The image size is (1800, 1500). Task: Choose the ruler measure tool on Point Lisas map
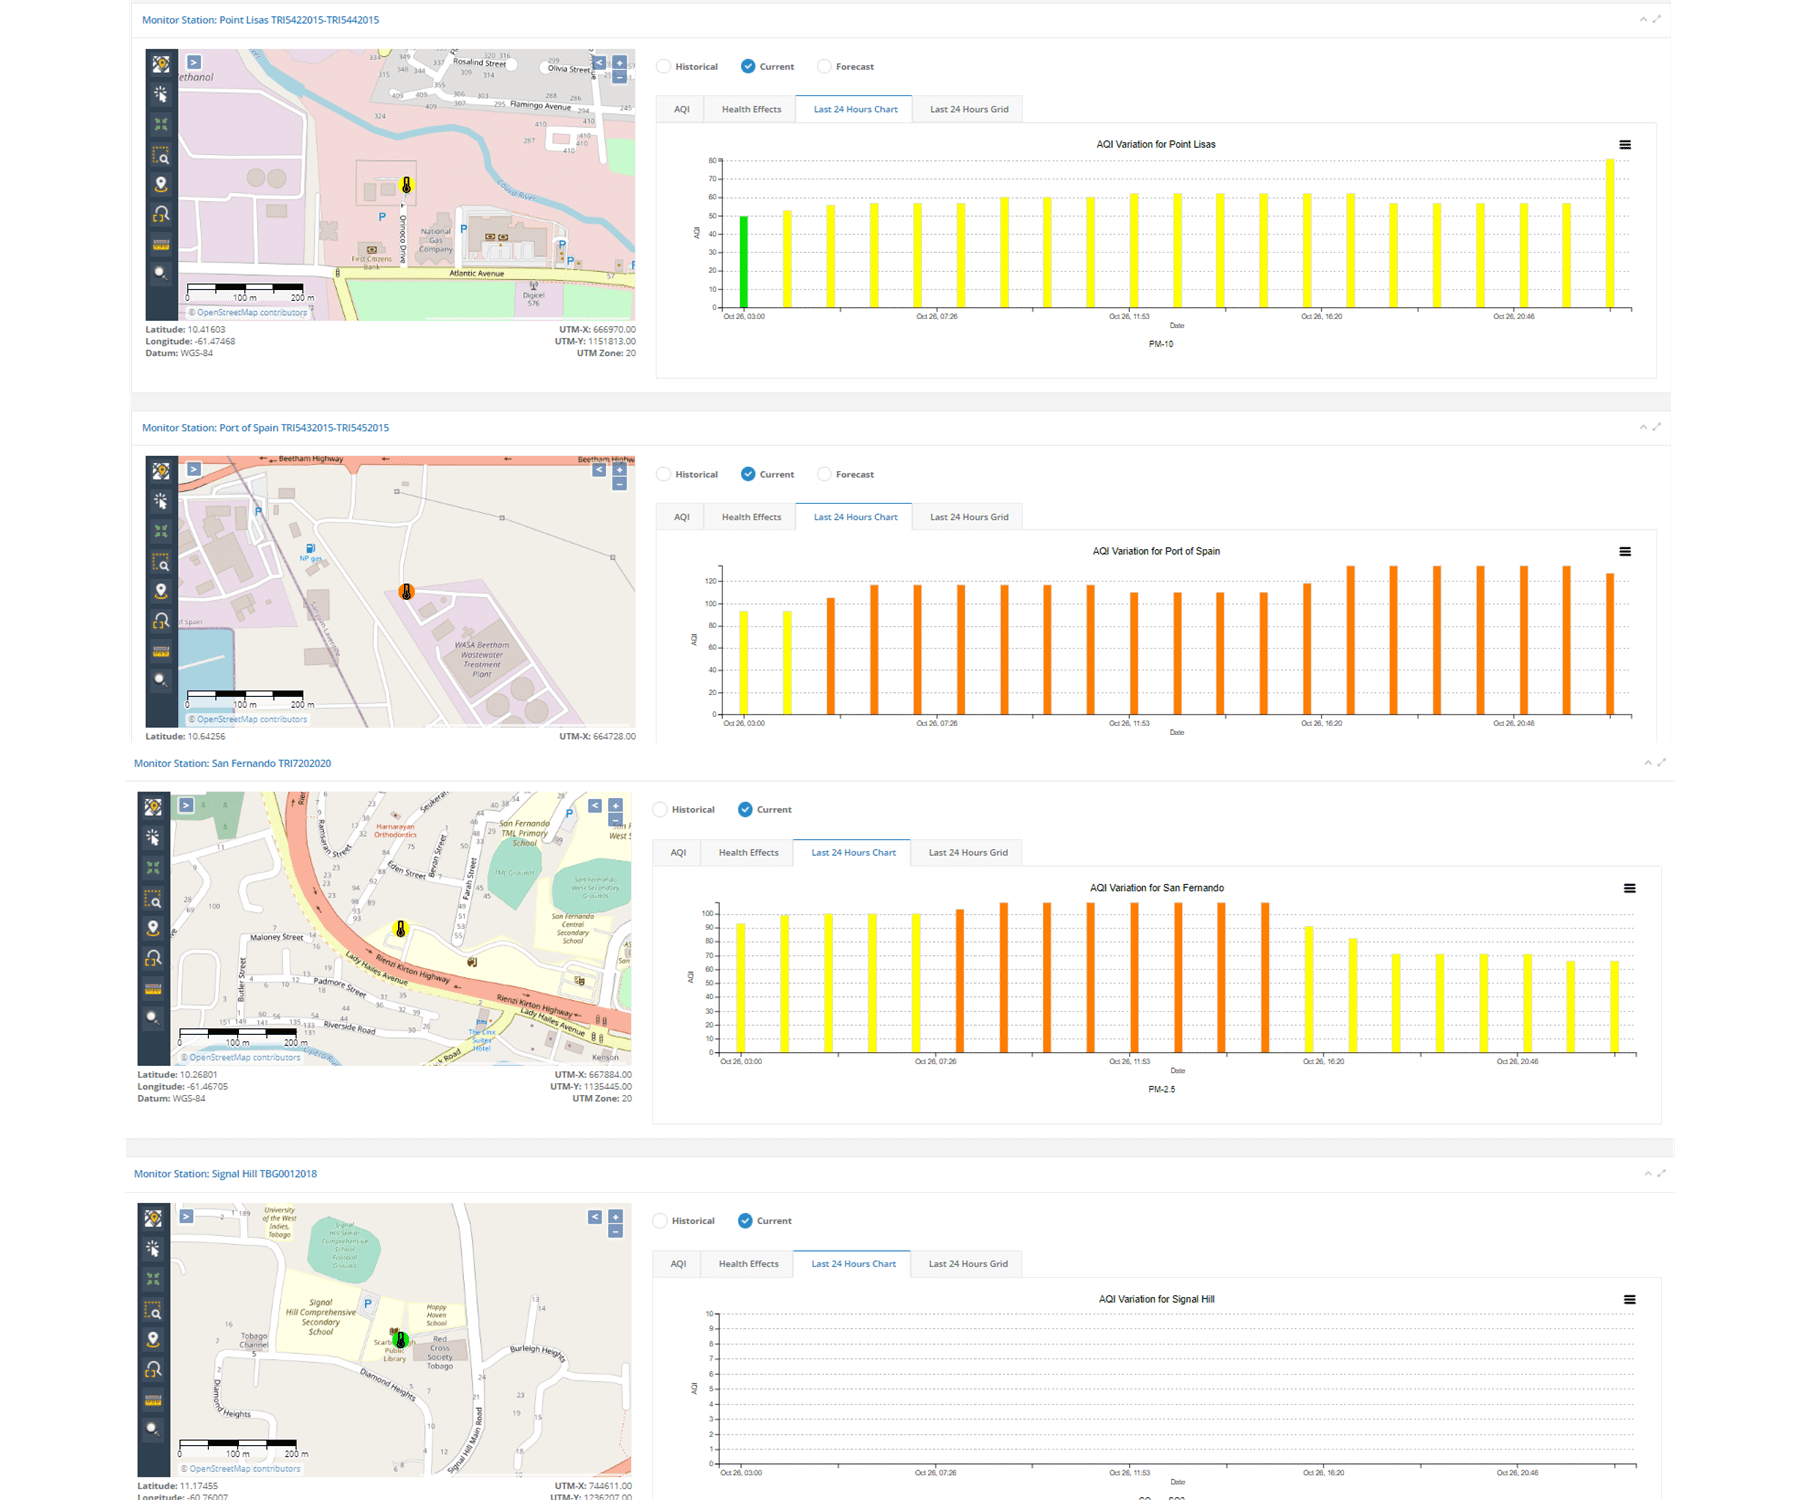pos(160,244)
